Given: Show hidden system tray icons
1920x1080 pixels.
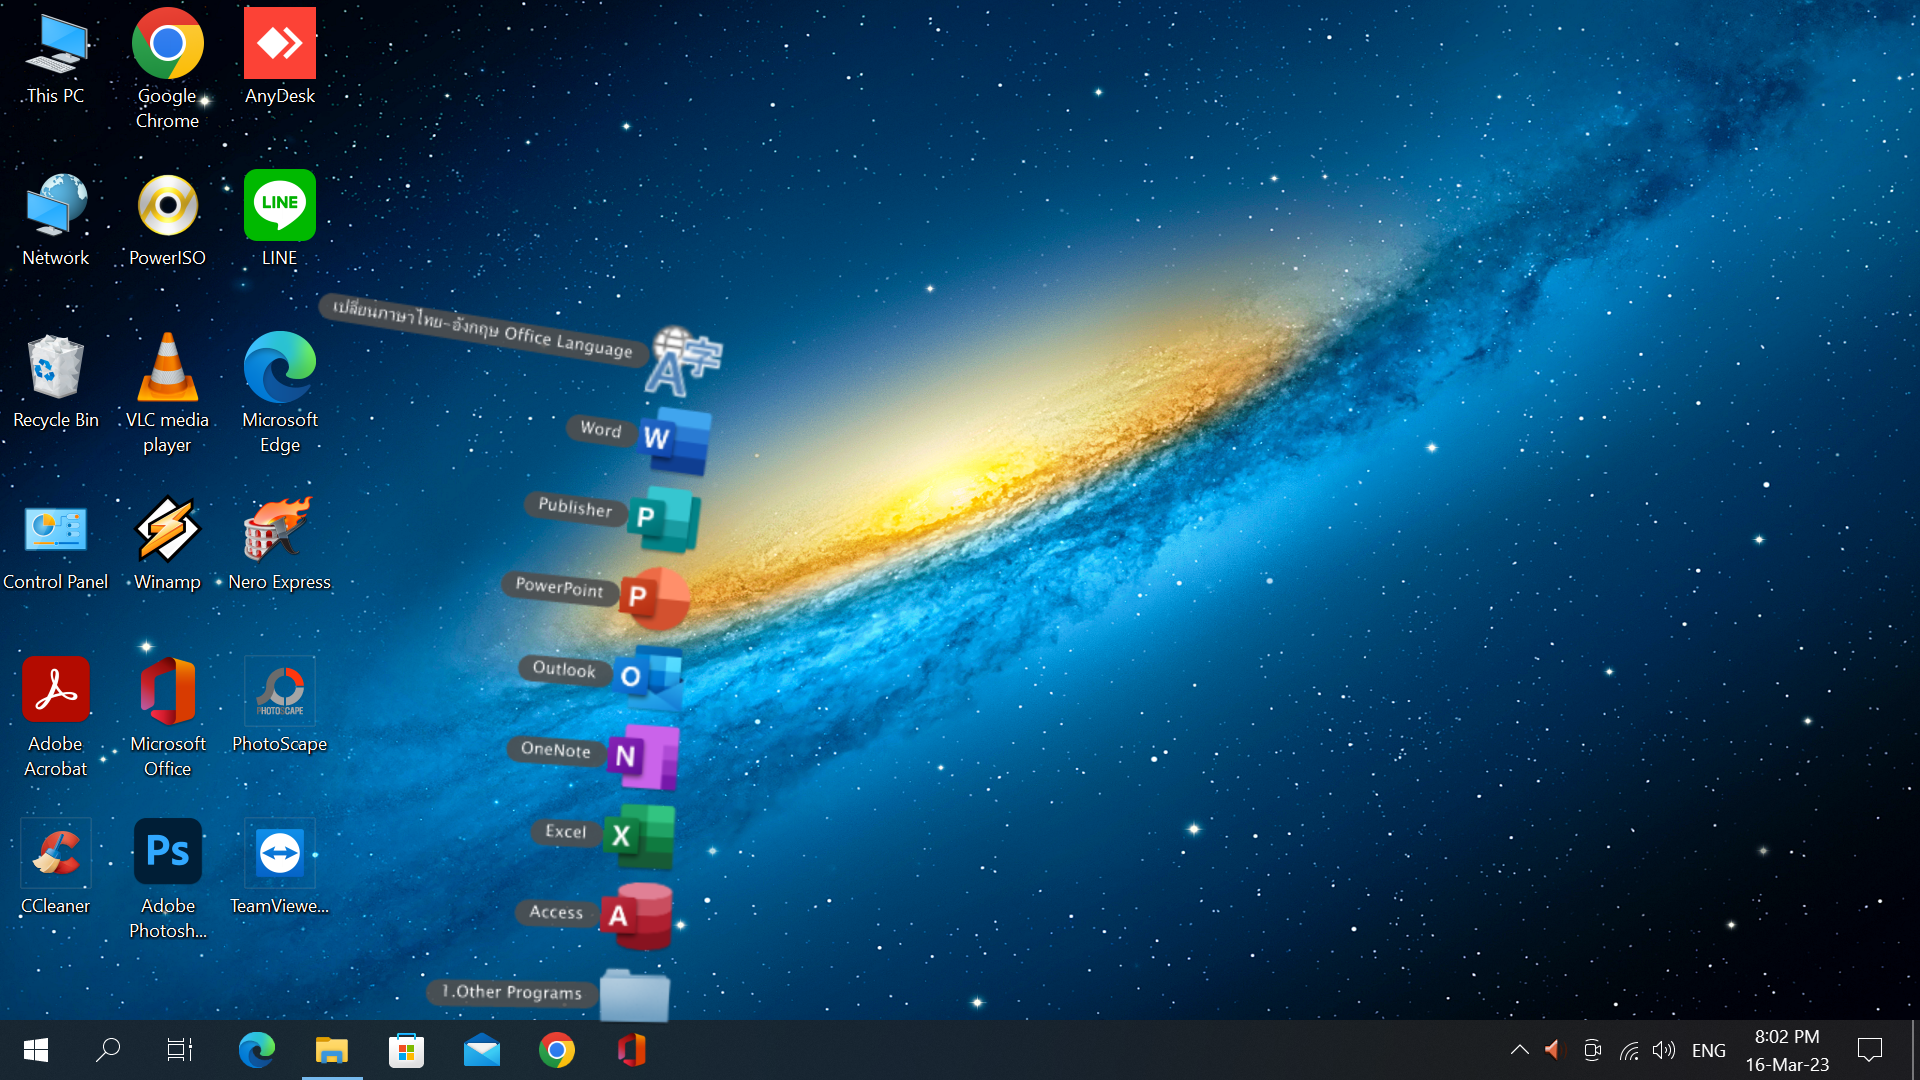Looking at the screenshot, I should [1519, 1050].
